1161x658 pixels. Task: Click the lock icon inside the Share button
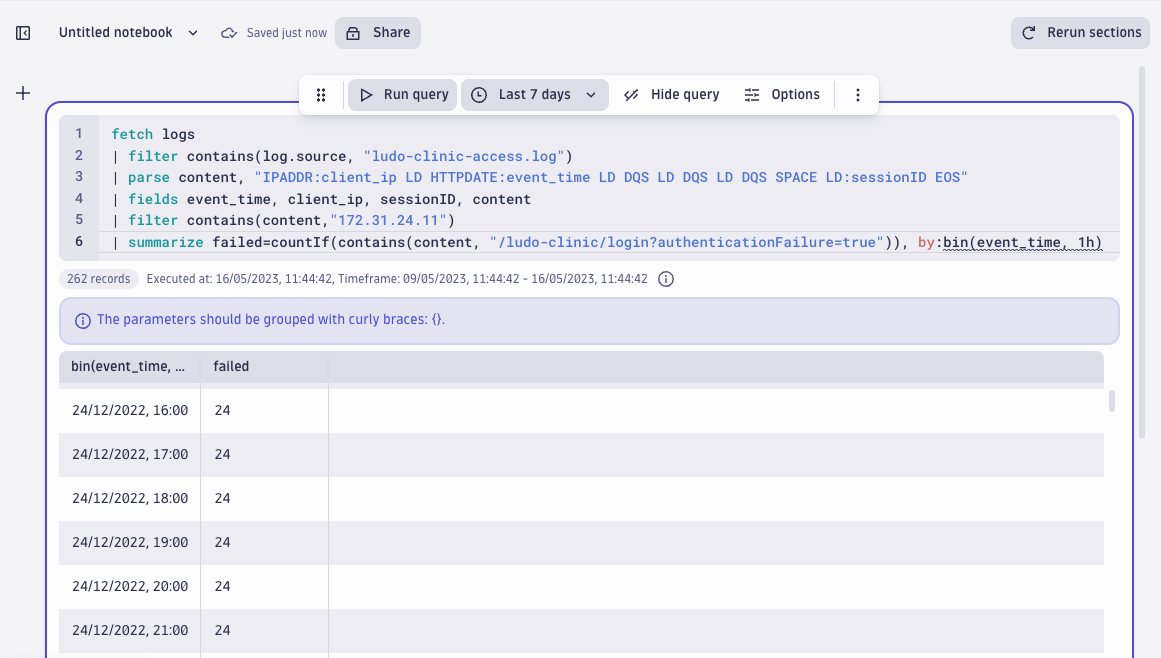tap(352, 32)
